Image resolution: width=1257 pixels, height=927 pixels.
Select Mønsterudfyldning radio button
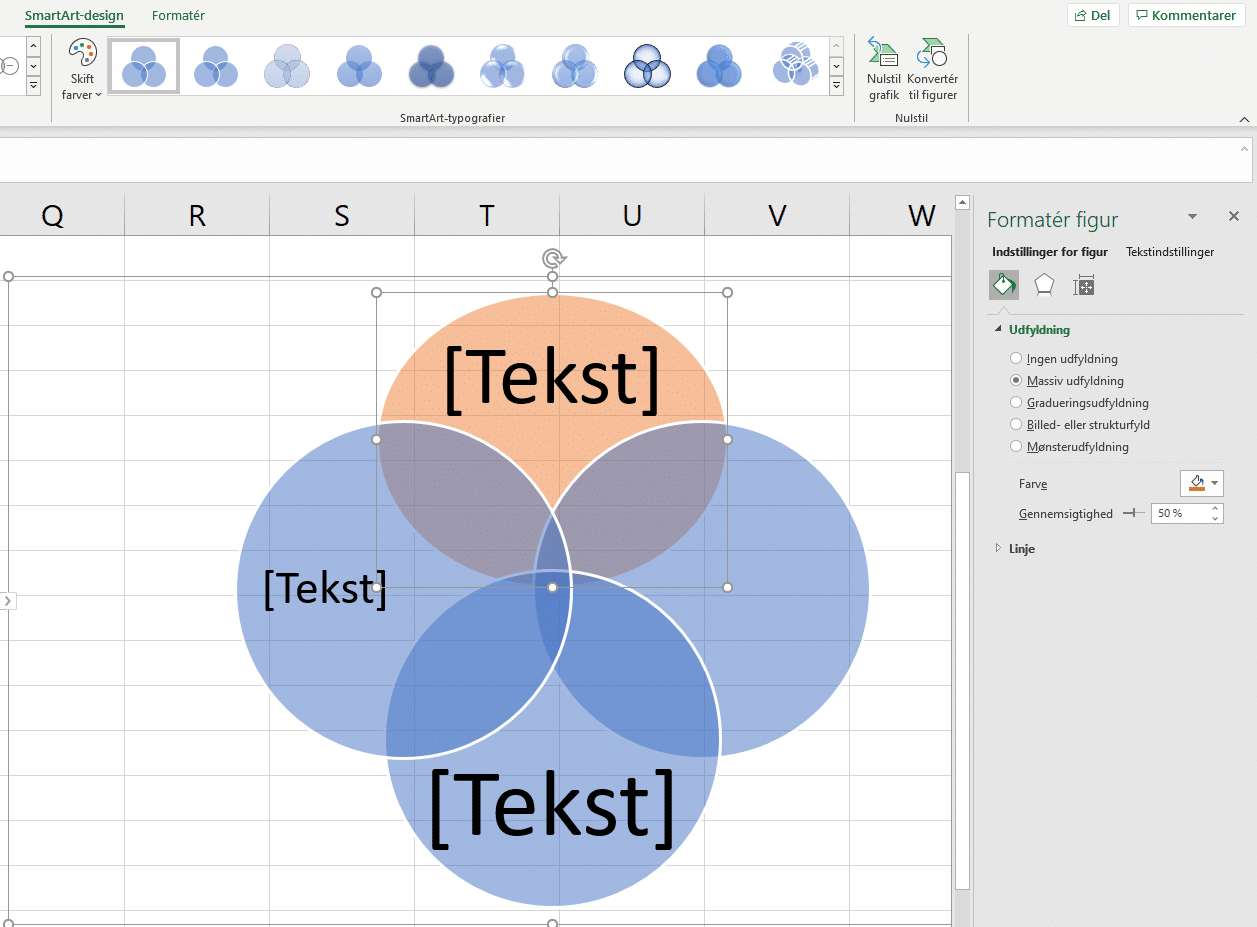point(1016,447)
